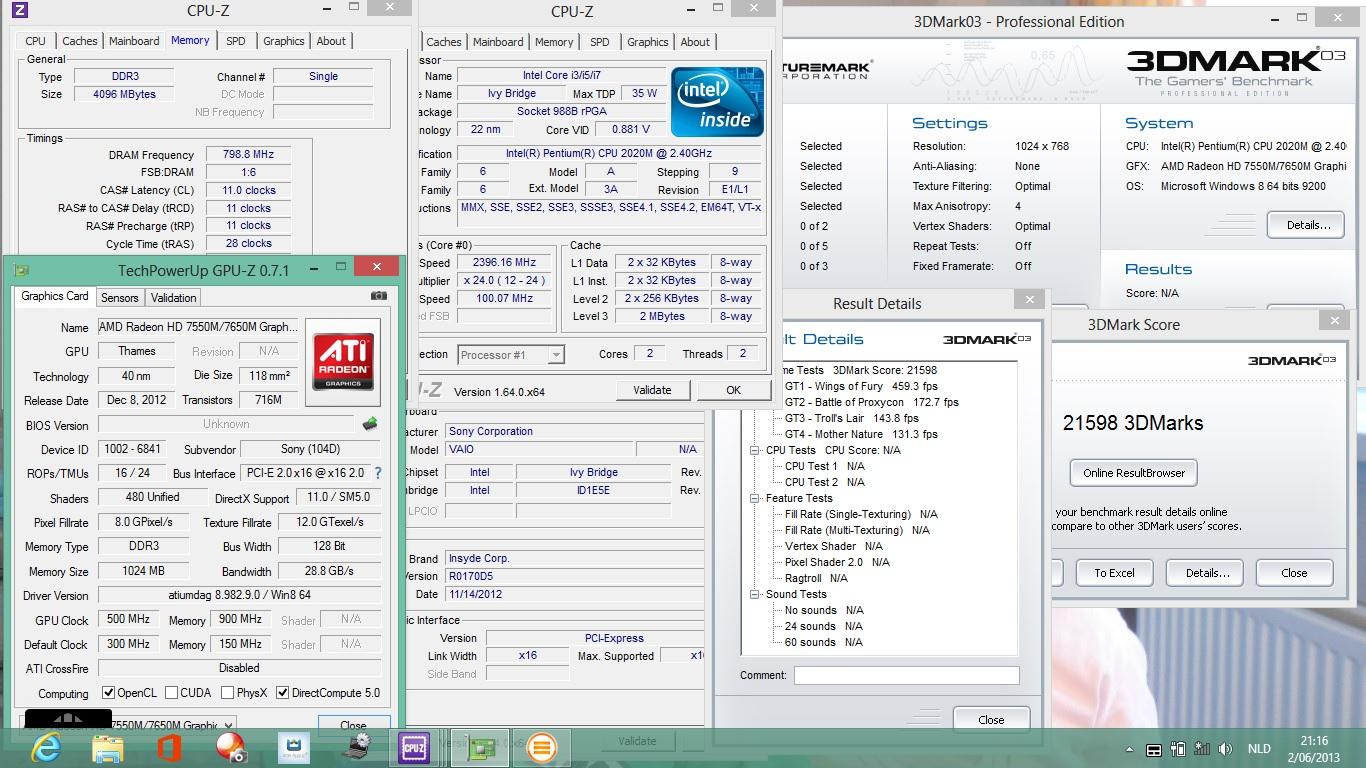Open Caches tab in left CPU-Z window

coord(80,41)
